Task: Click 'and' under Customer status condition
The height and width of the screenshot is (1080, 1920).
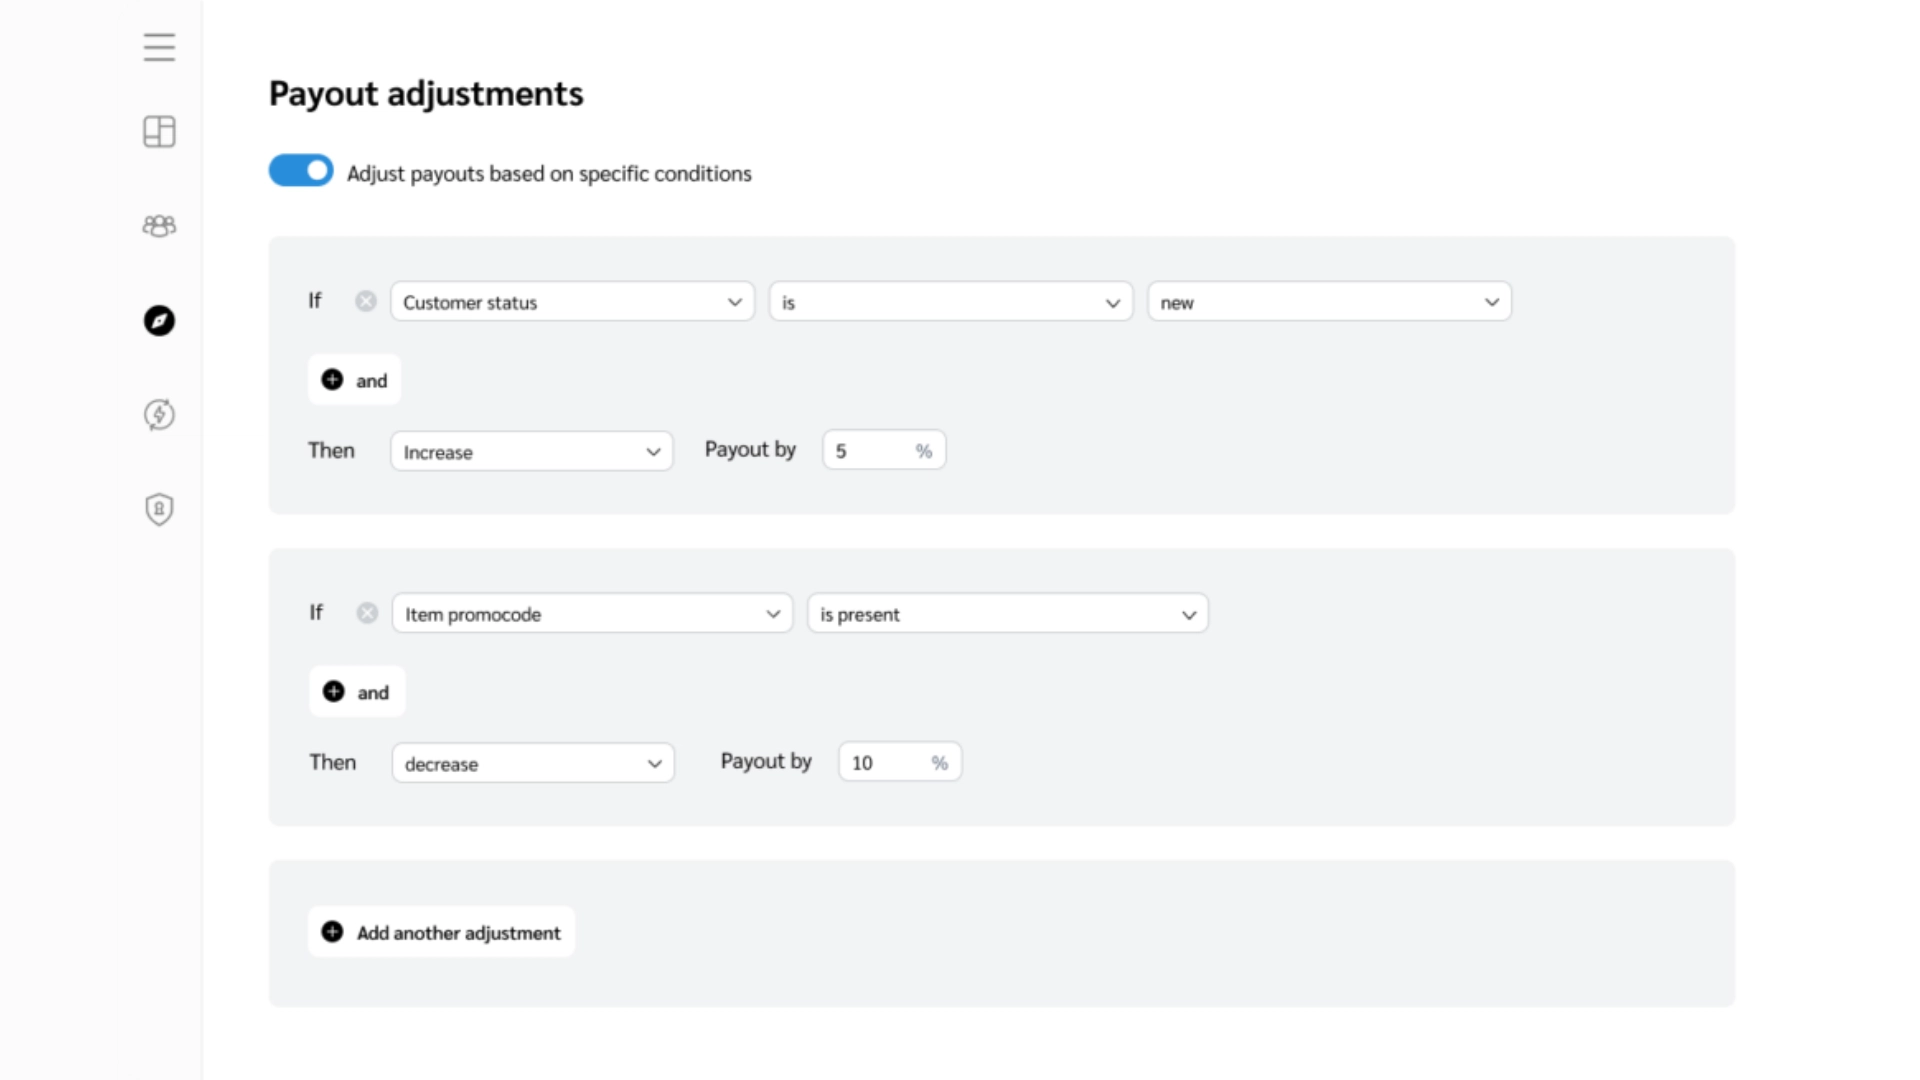Action: click(354, 380)
